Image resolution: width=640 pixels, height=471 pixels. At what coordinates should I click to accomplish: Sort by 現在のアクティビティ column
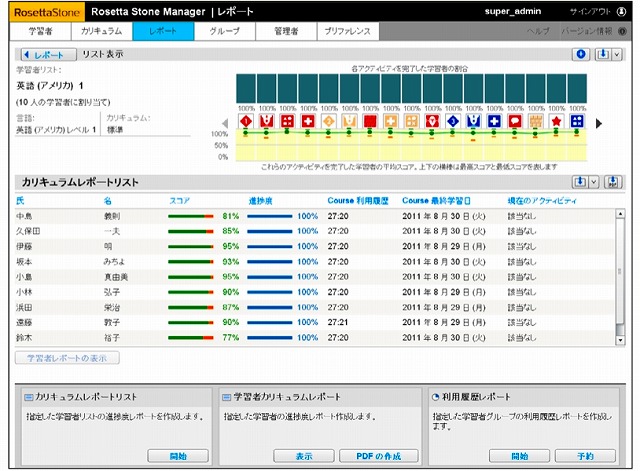pyautogui.click(x=542, y=200)
